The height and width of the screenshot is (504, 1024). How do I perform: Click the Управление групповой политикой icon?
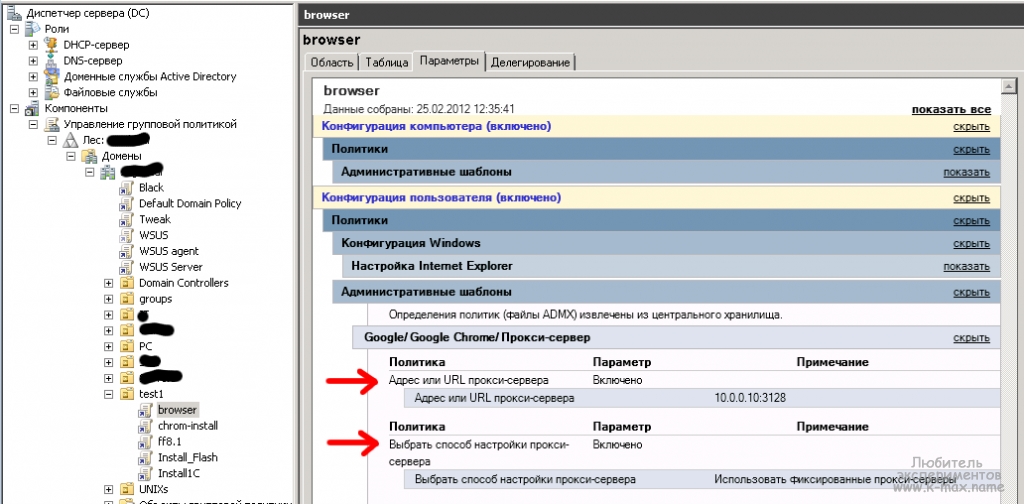[51, 124]
